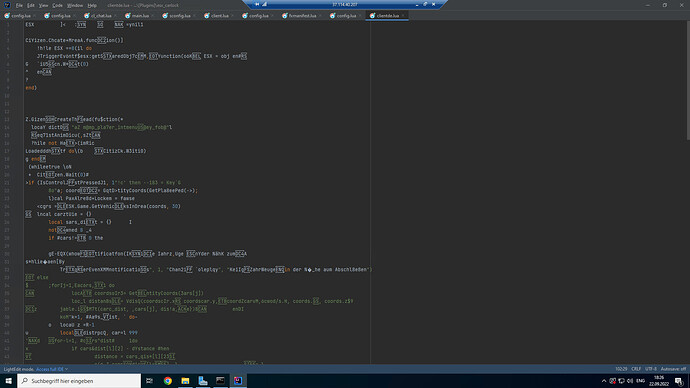Click the Suchbegriff hier eingeben search box
690x388 pixels.
pyautogui.click(x=79, y=381)
